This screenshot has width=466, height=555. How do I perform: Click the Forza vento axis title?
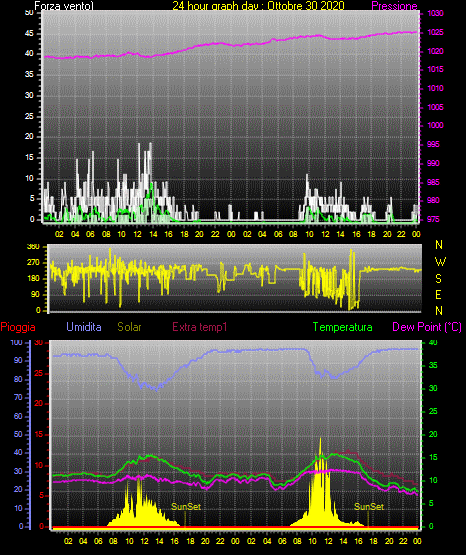pos(64,6)
